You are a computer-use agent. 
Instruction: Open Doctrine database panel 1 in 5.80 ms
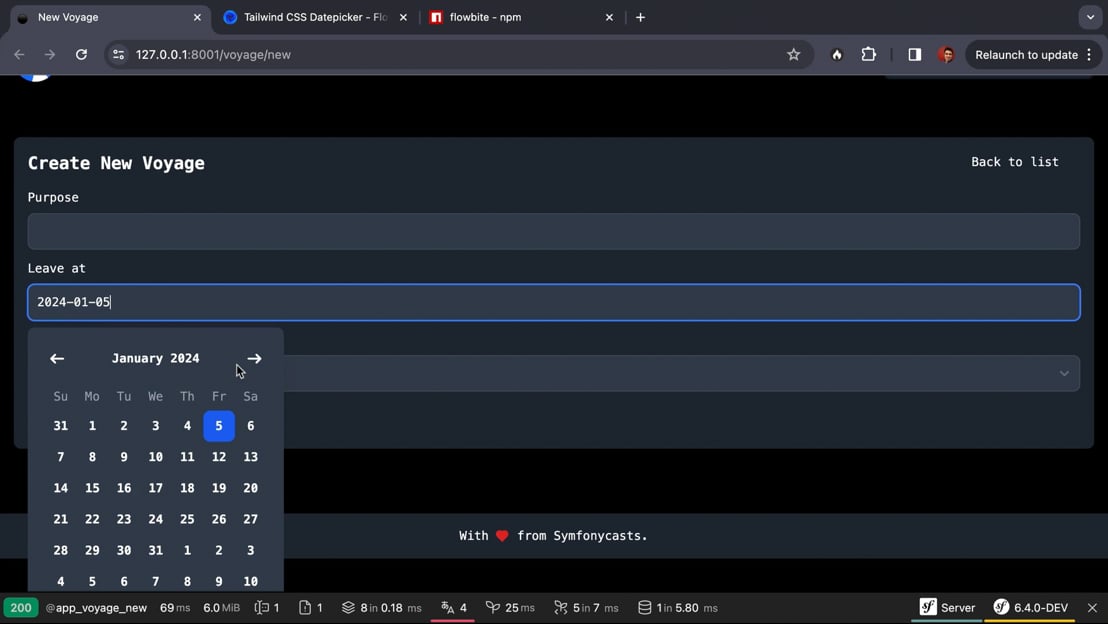pyautogui.click(x=678, y=608)
